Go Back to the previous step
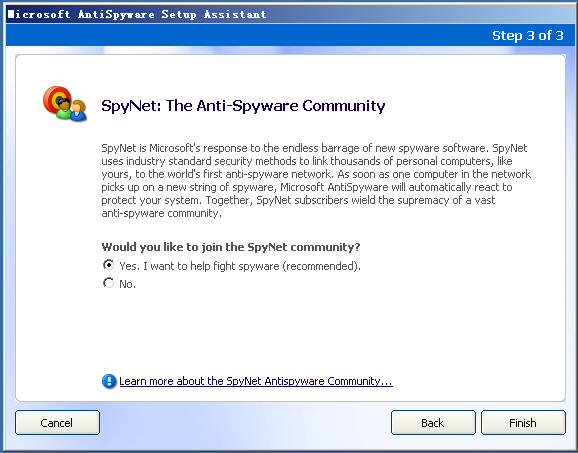This screenshot has width=578, height=453. pyautogui.click(x=433, y=423)
